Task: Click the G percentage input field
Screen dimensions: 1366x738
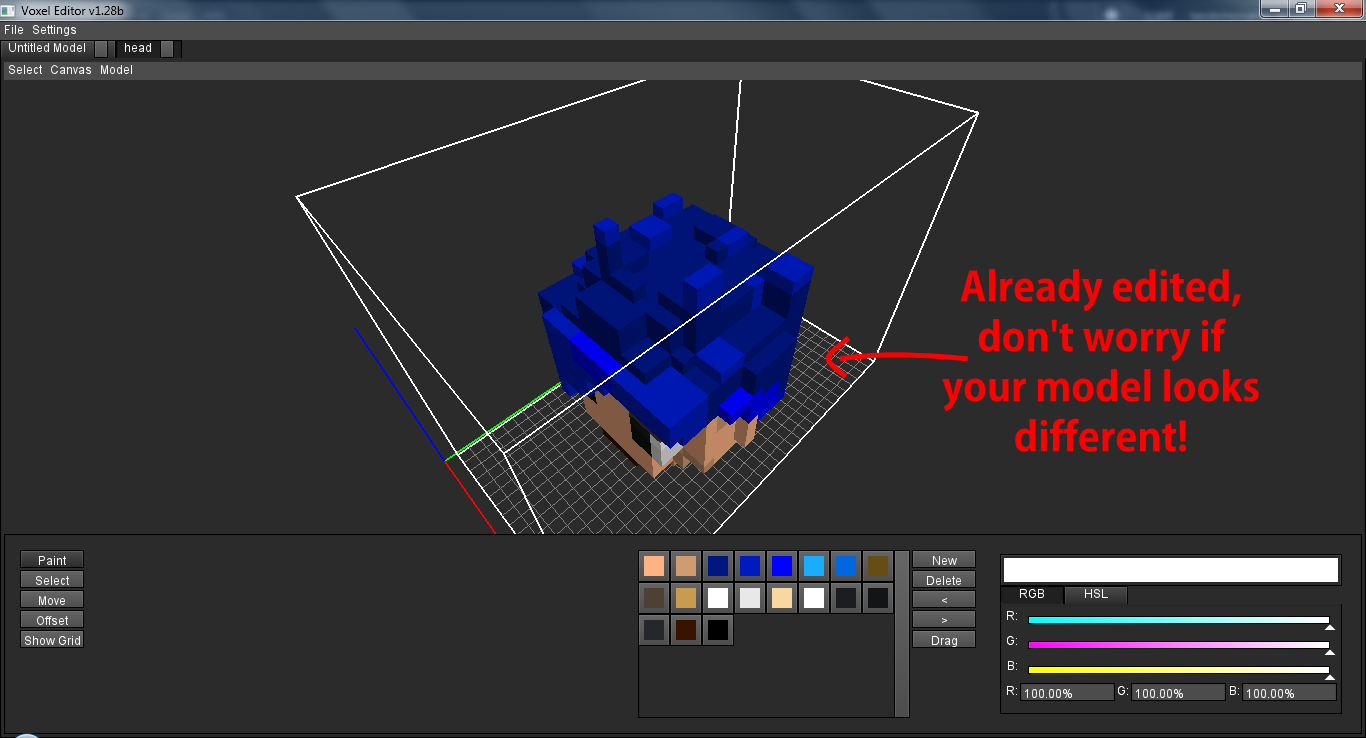Action: point(1178,692)
